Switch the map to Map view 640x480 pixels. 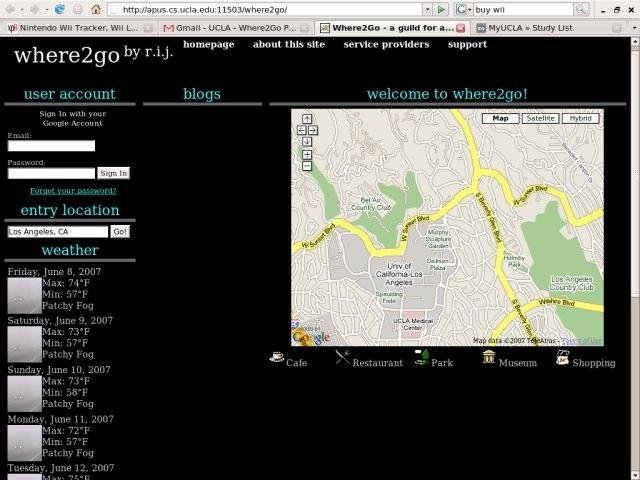pyautogui.click(x=500, y=118)
